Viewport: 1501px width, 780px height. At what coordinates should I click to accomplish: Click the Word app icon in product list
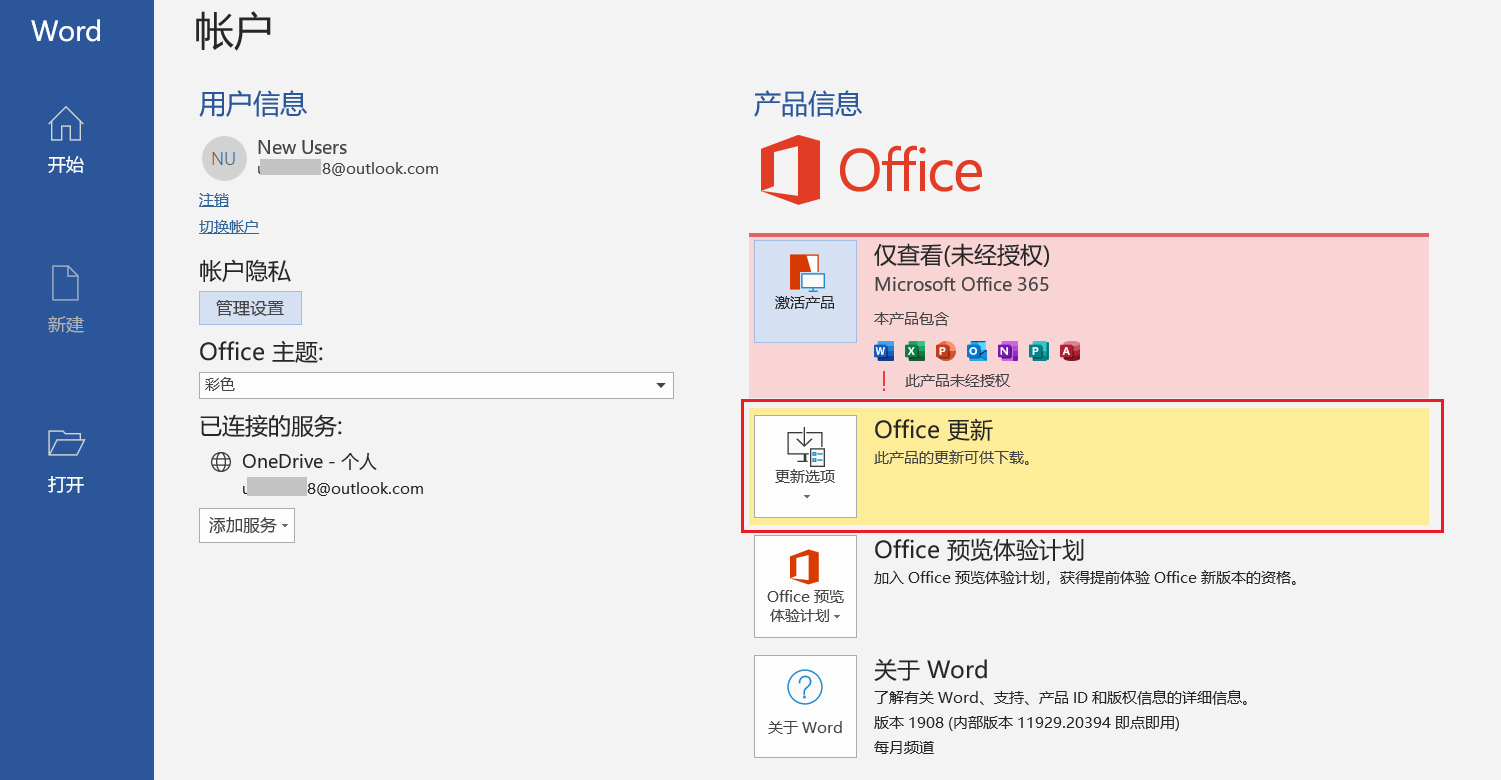pos(884,351)
